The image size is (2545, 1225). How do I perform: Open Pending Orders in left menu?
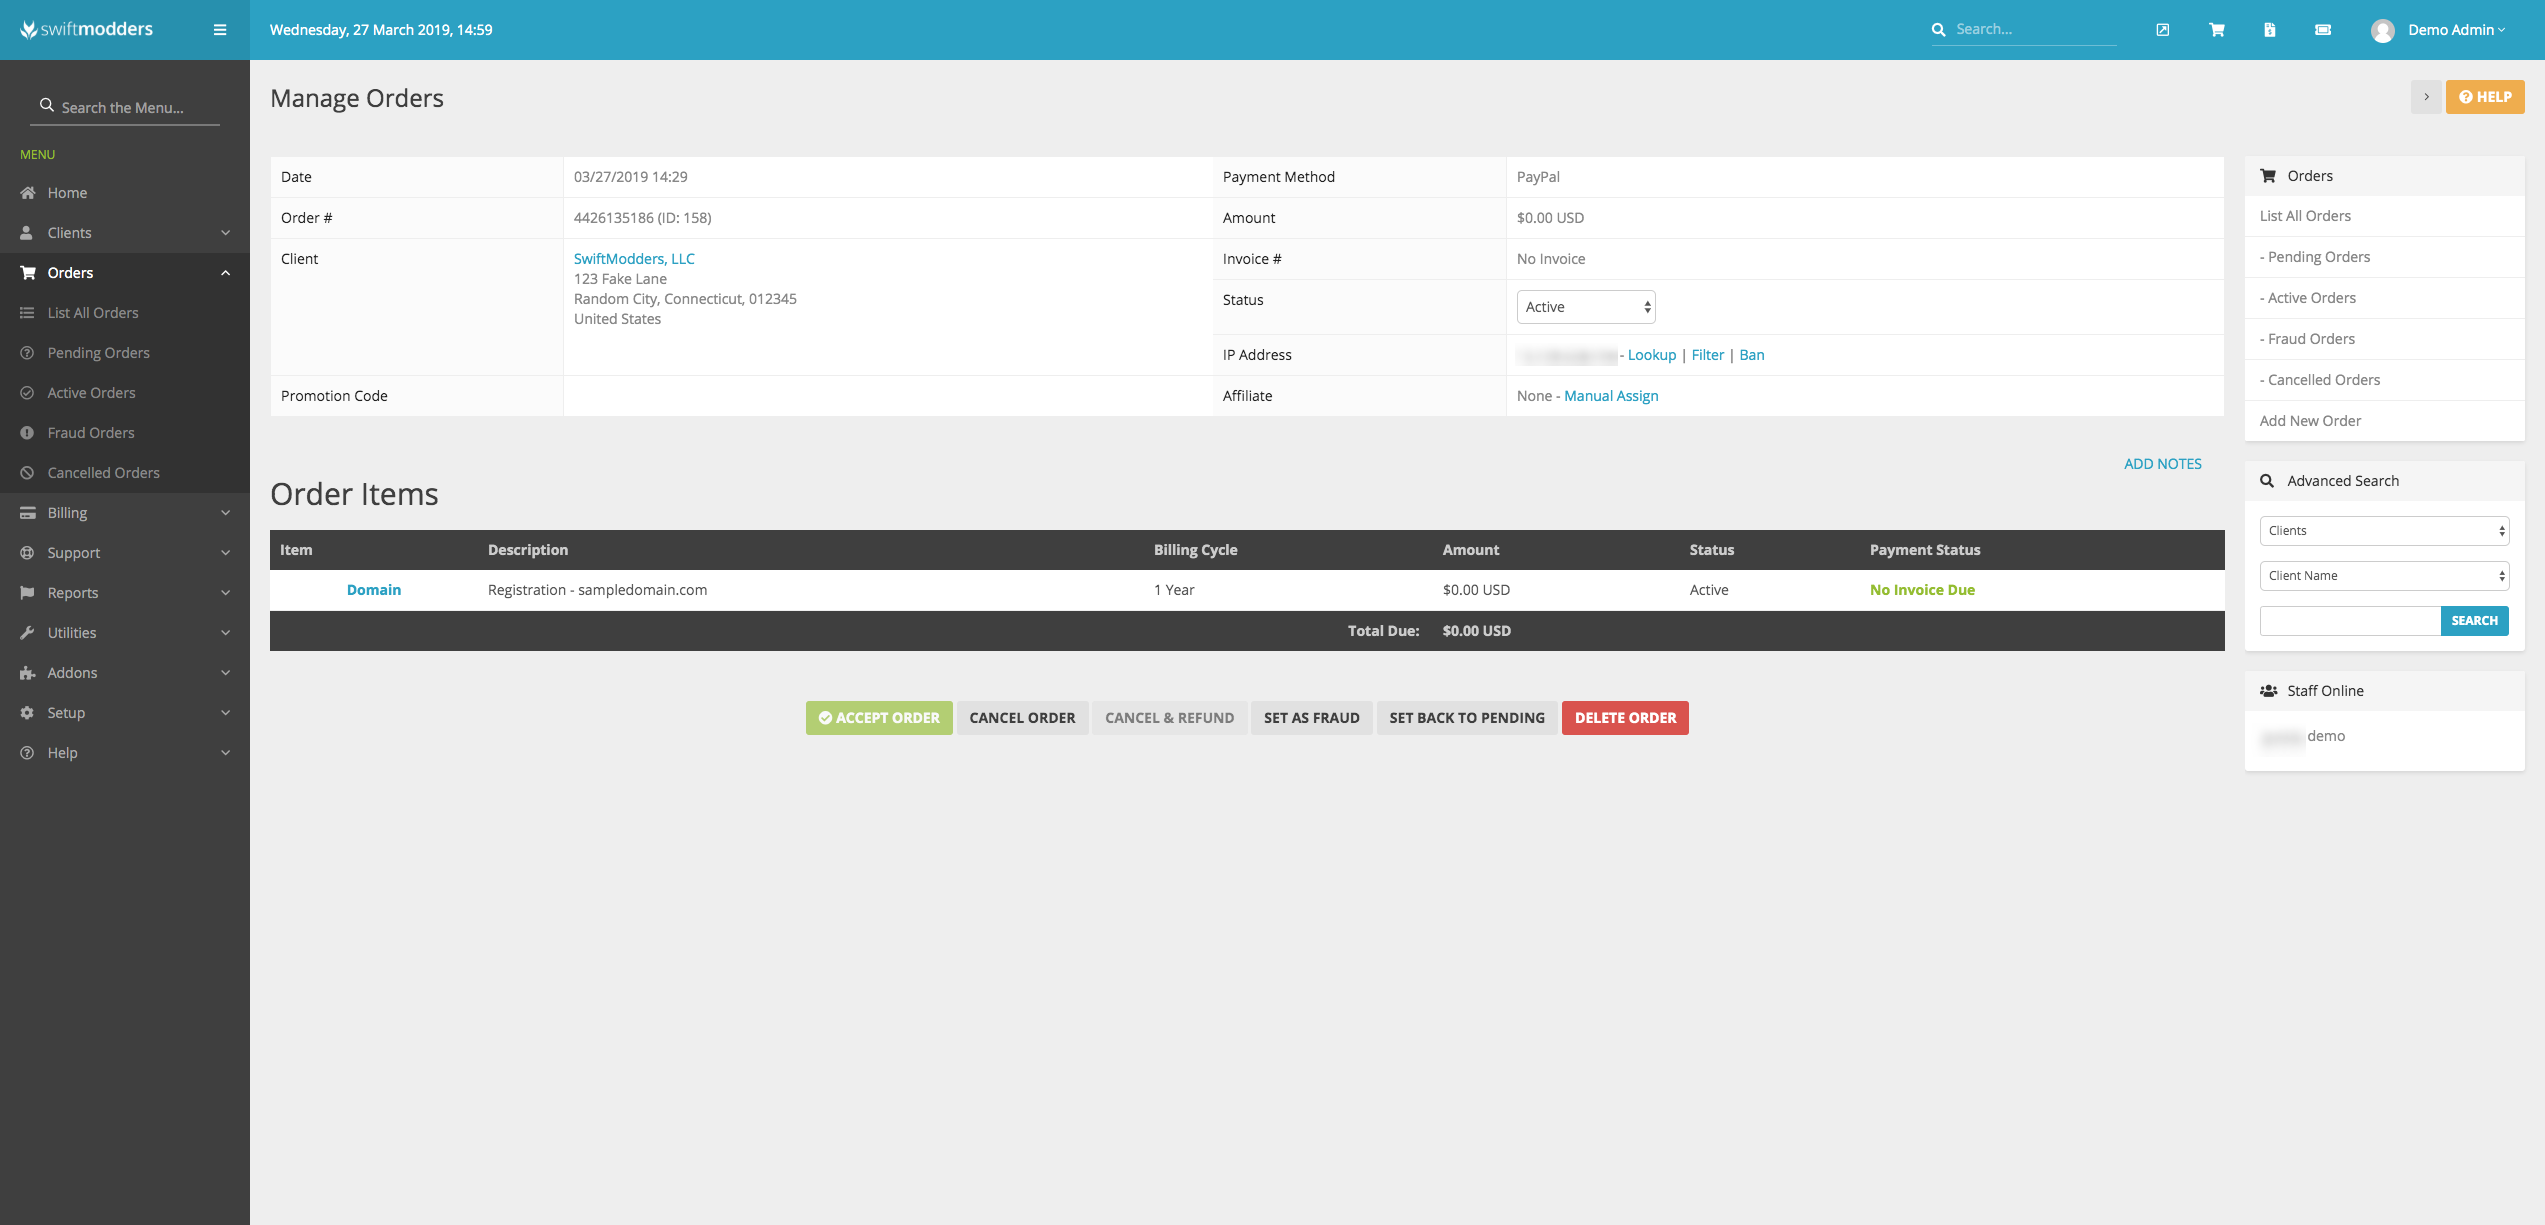pos(98,353)
